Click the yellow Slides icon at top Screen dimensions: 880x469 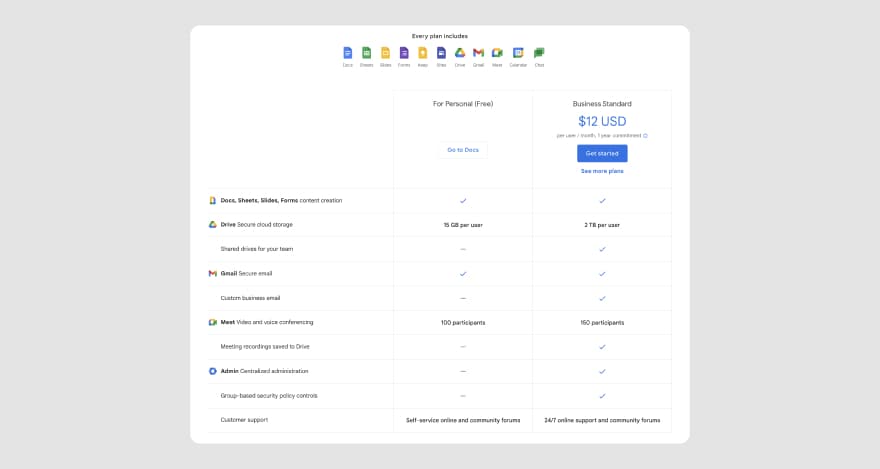(386, 53)
